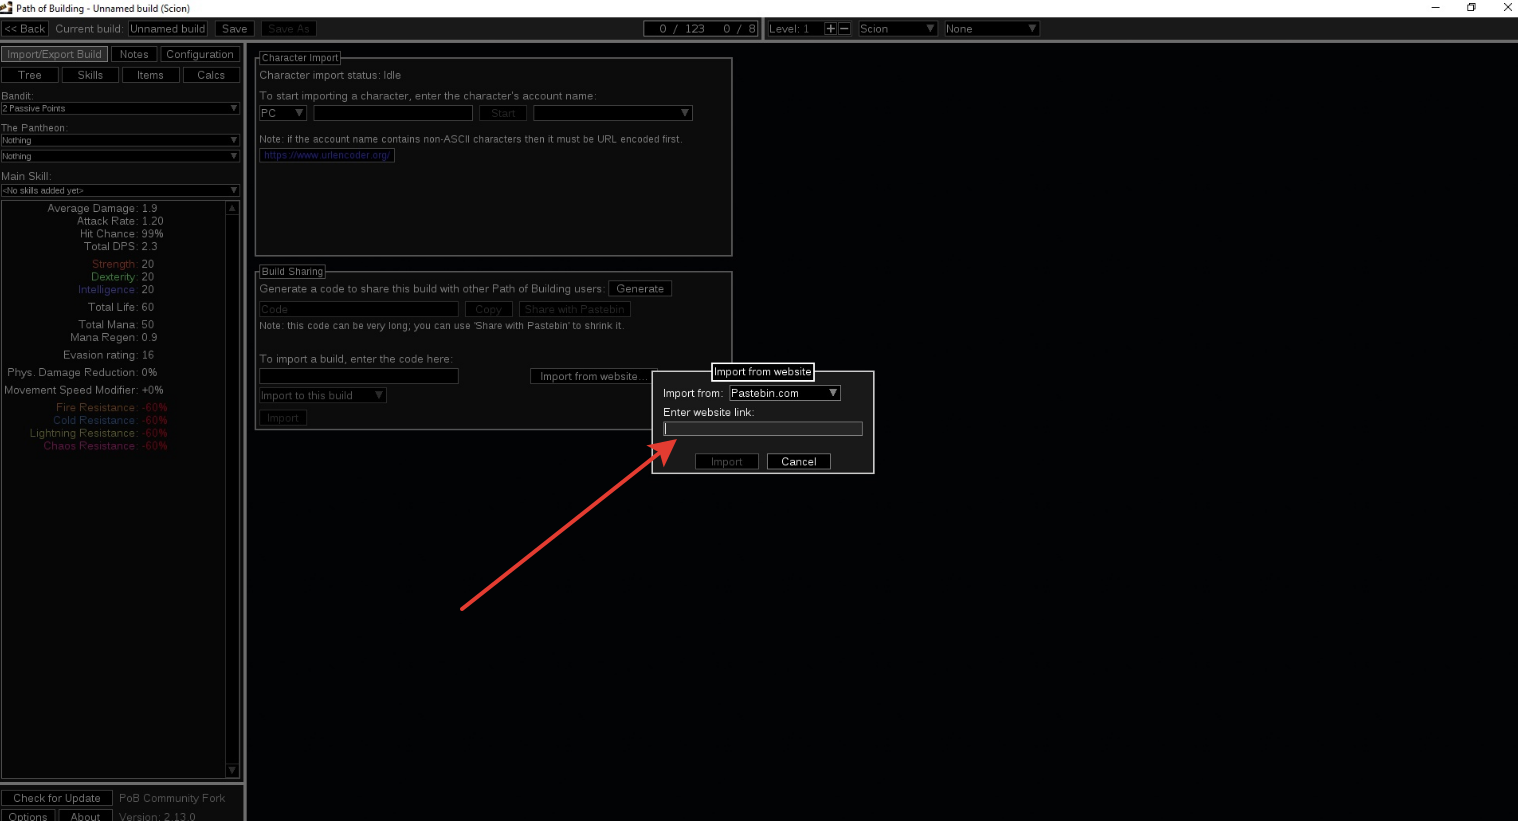Go to the Items tab
1518x821 pixels.
[150, 75]
